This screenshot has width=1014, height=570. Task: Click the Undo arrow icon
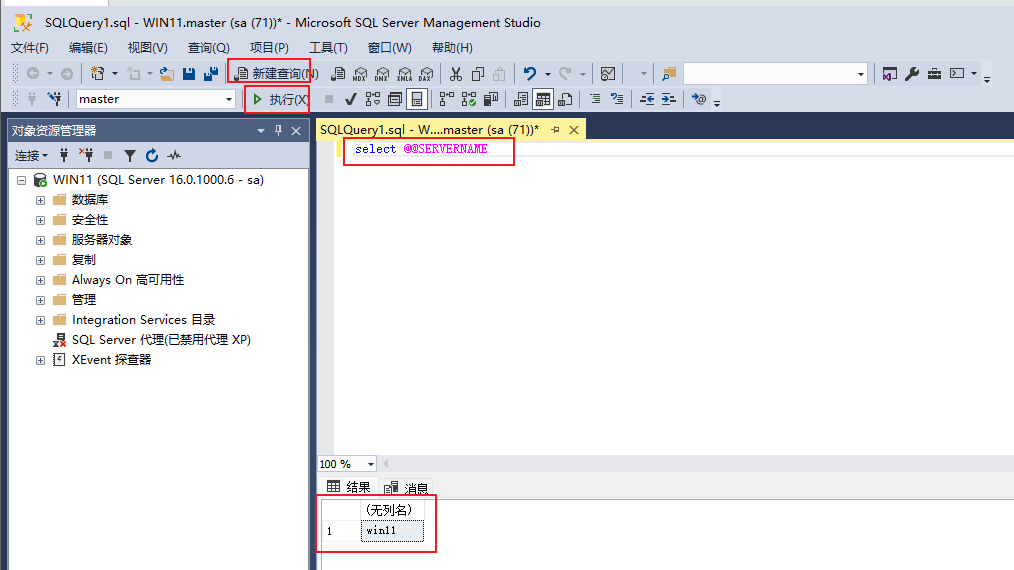coord(530,74)
